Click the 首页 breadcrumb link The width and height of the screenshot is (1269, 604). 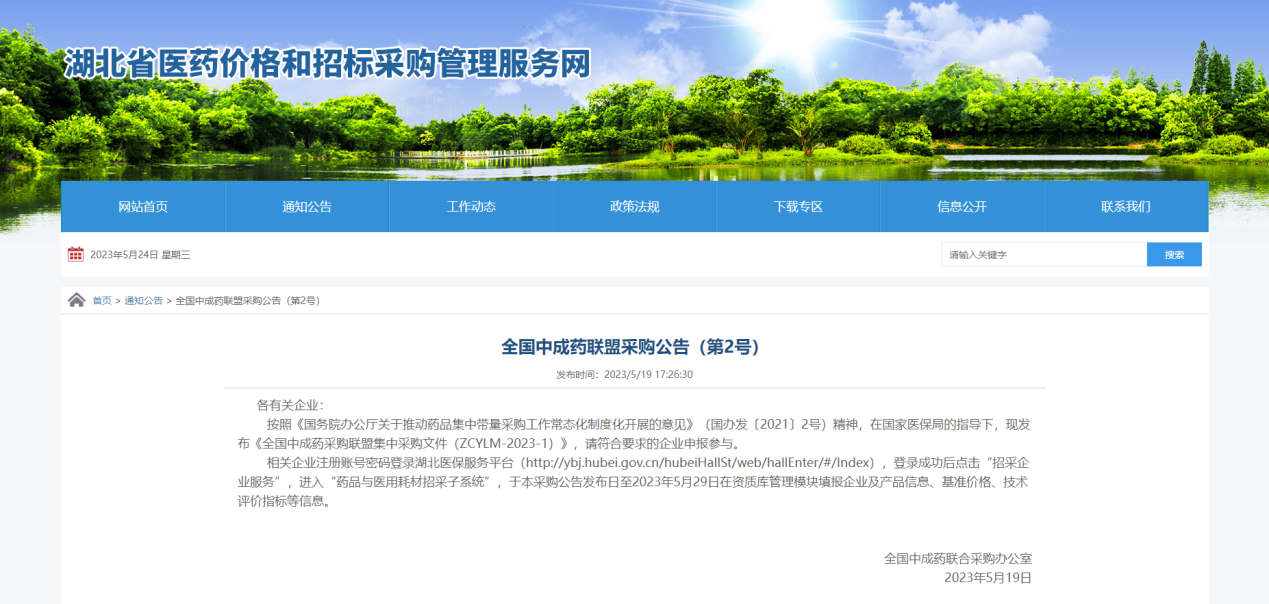(x=102, y=301)
